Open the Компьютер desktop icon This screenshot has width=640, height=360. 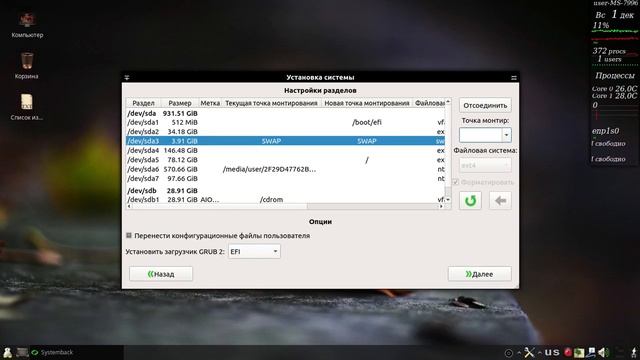[27, 25]
